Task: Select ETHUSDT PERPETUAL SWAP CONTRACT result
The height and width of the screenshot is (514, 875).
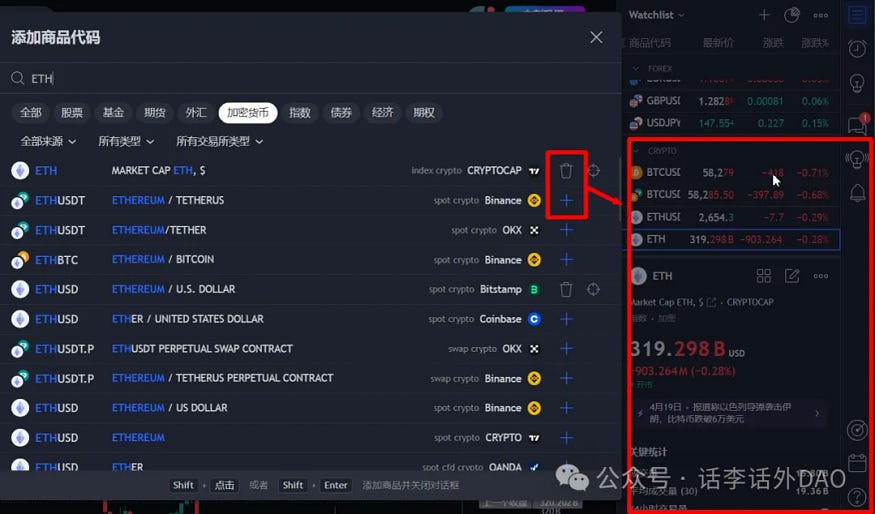Action: point(309,348)
